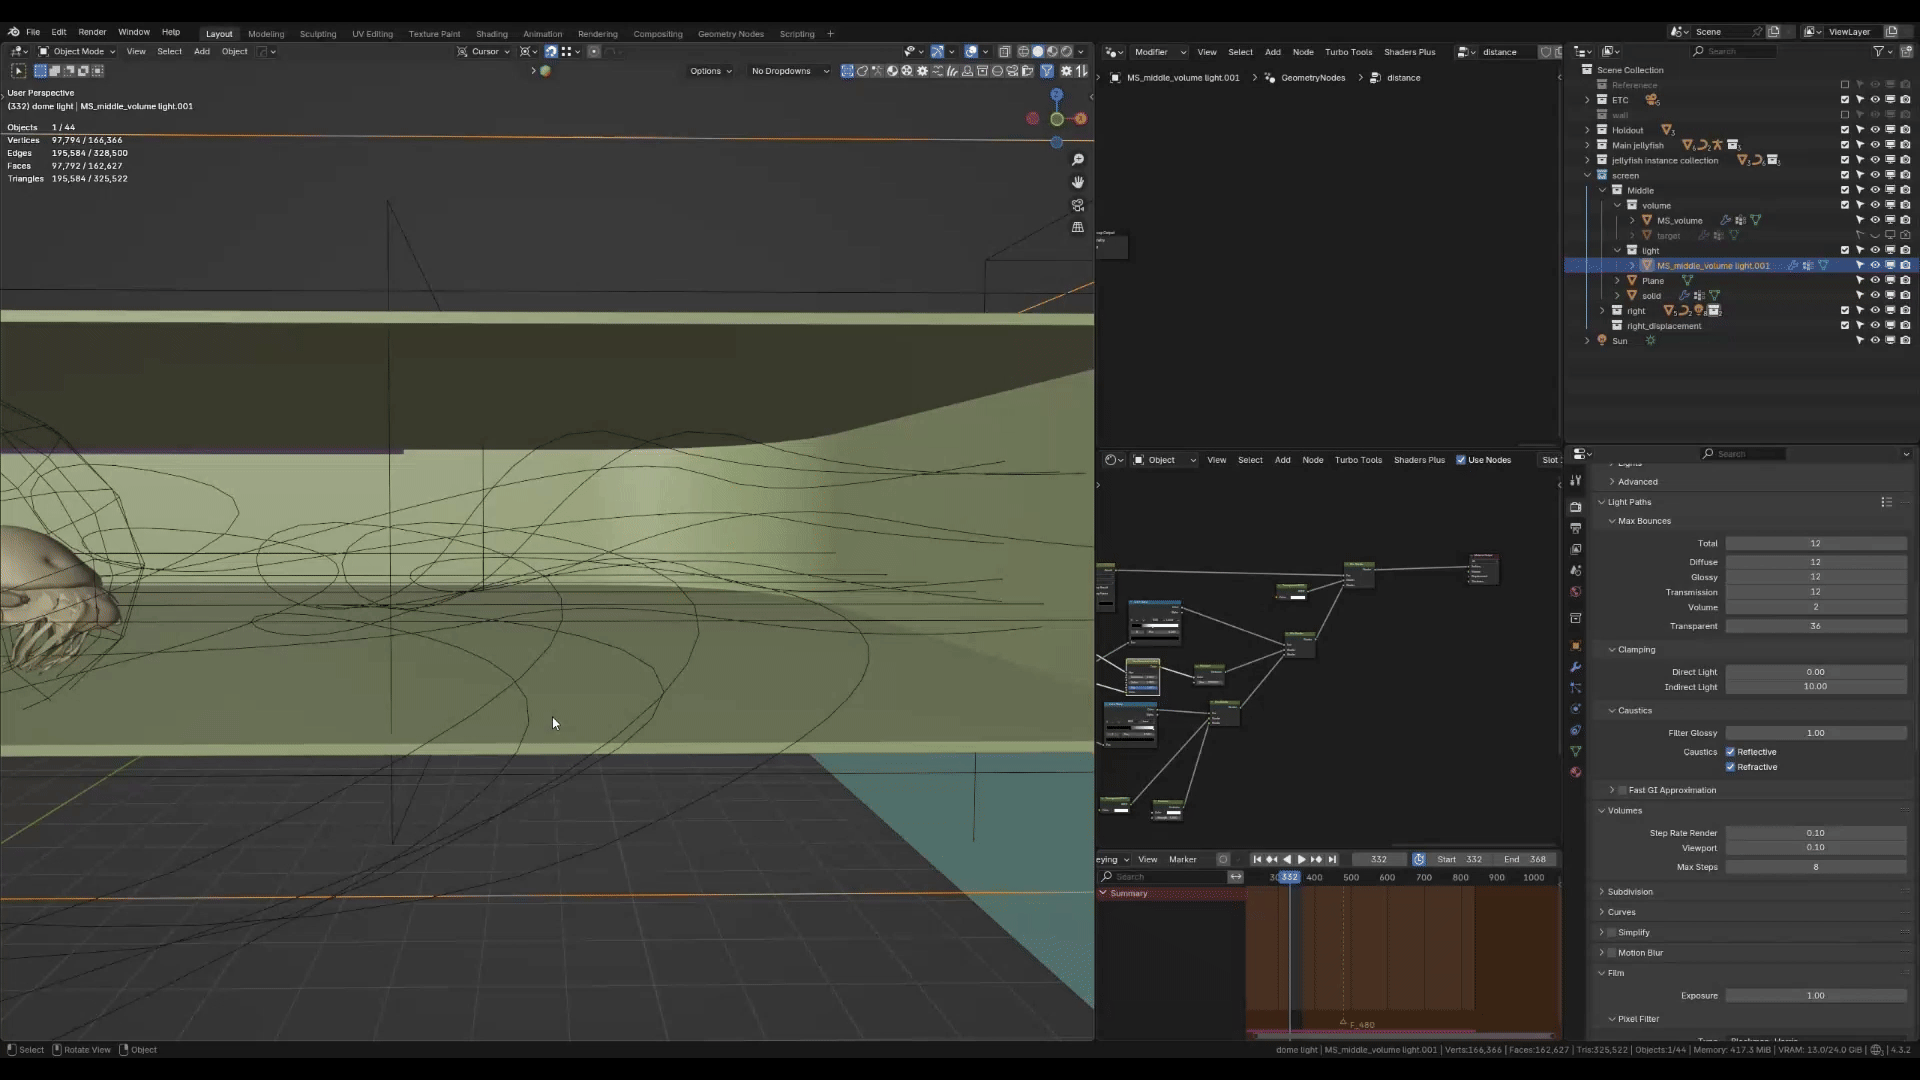Click new collection icon in outliner
Viewport: 1920px width, 1080px height.
pyautogui.click(x=1906, y=51)
